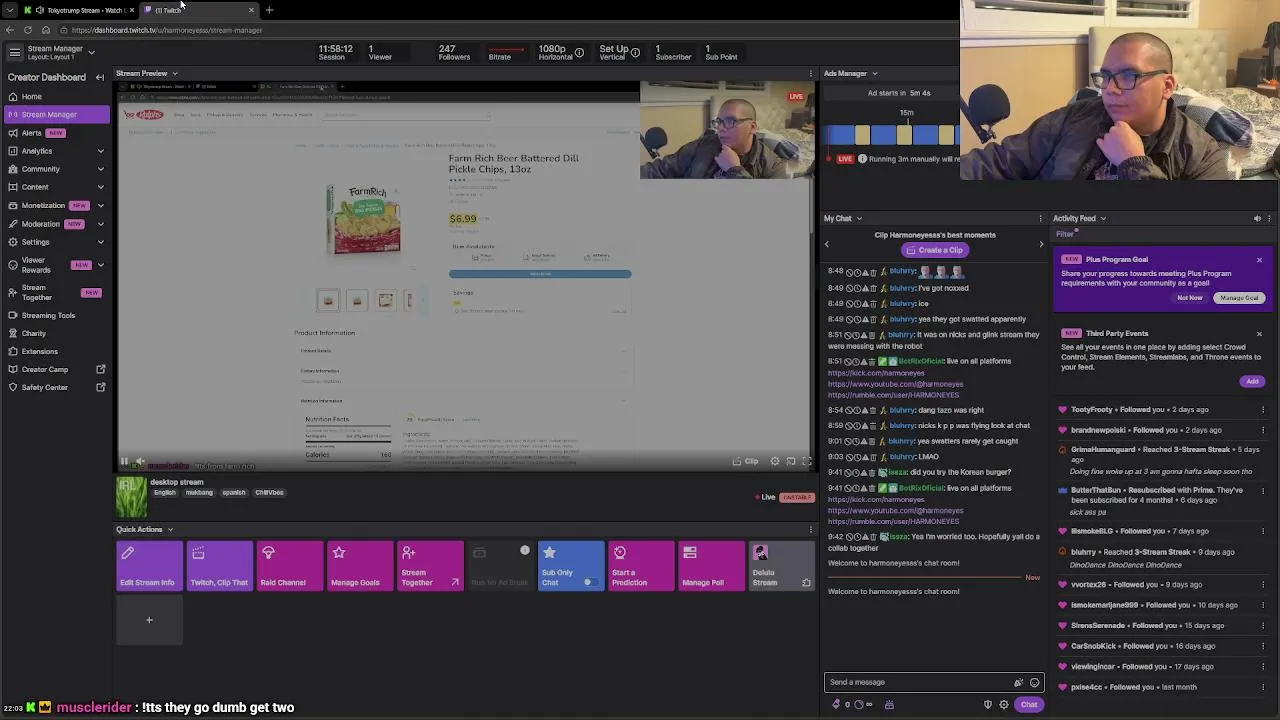Viewport: 1280px width, 720px height.
Task: Open the Activity Feed Filter
Action: click(1066, 234)
